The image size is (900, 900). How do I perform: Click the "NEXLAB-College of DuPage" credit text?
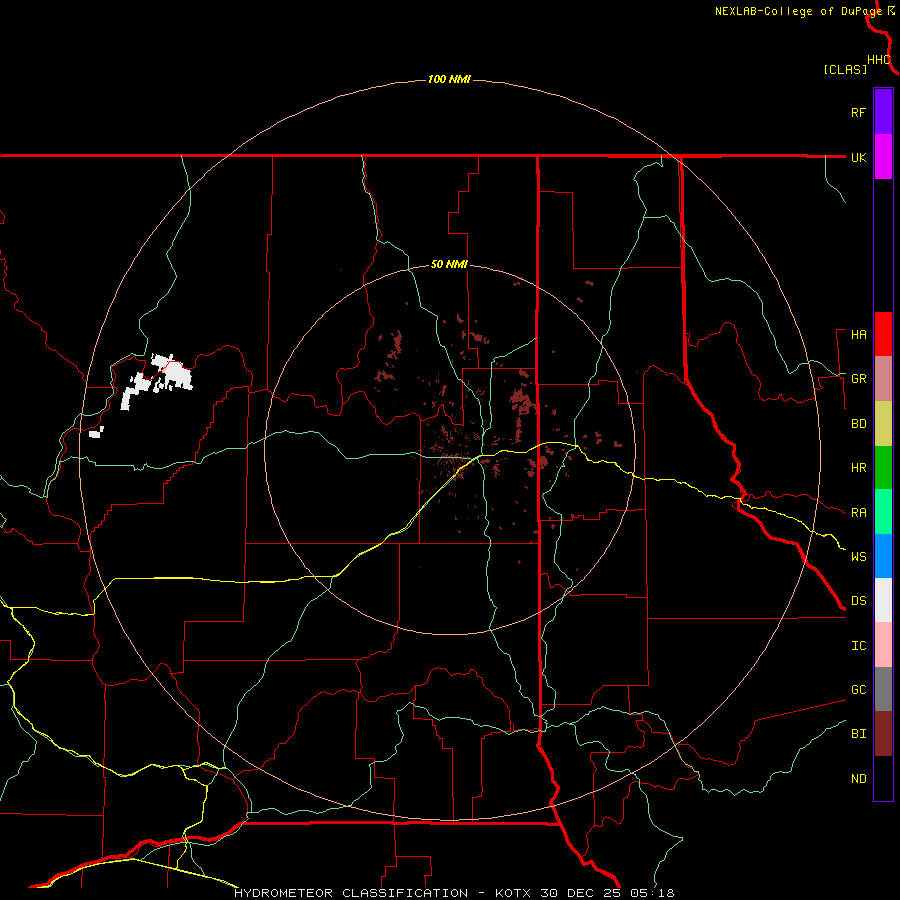[798, 11]
